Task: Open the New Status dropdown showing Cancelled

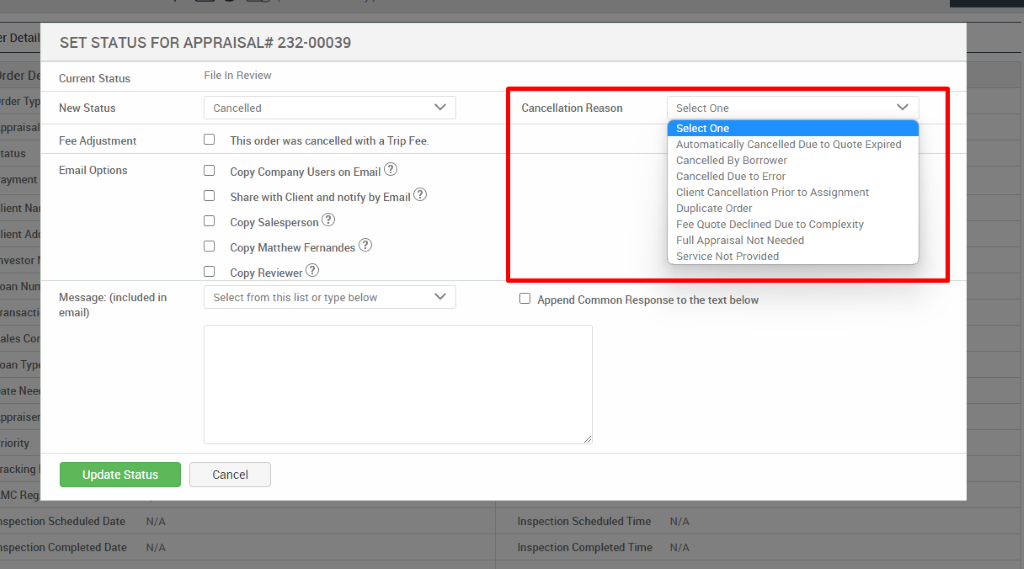Action: tap(329, 108)
